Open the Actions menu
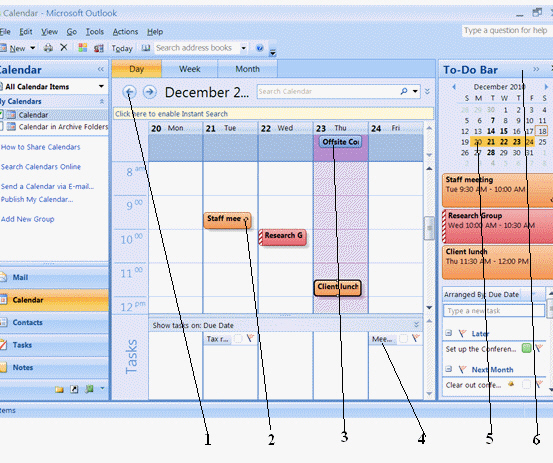553x463 pixels. pyautogui.click(x=125, y=32)
